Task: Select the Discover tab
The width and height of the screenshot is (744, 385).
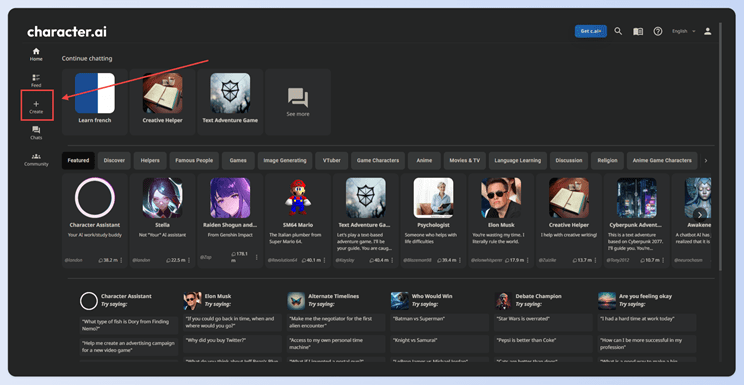Action: 114,160
